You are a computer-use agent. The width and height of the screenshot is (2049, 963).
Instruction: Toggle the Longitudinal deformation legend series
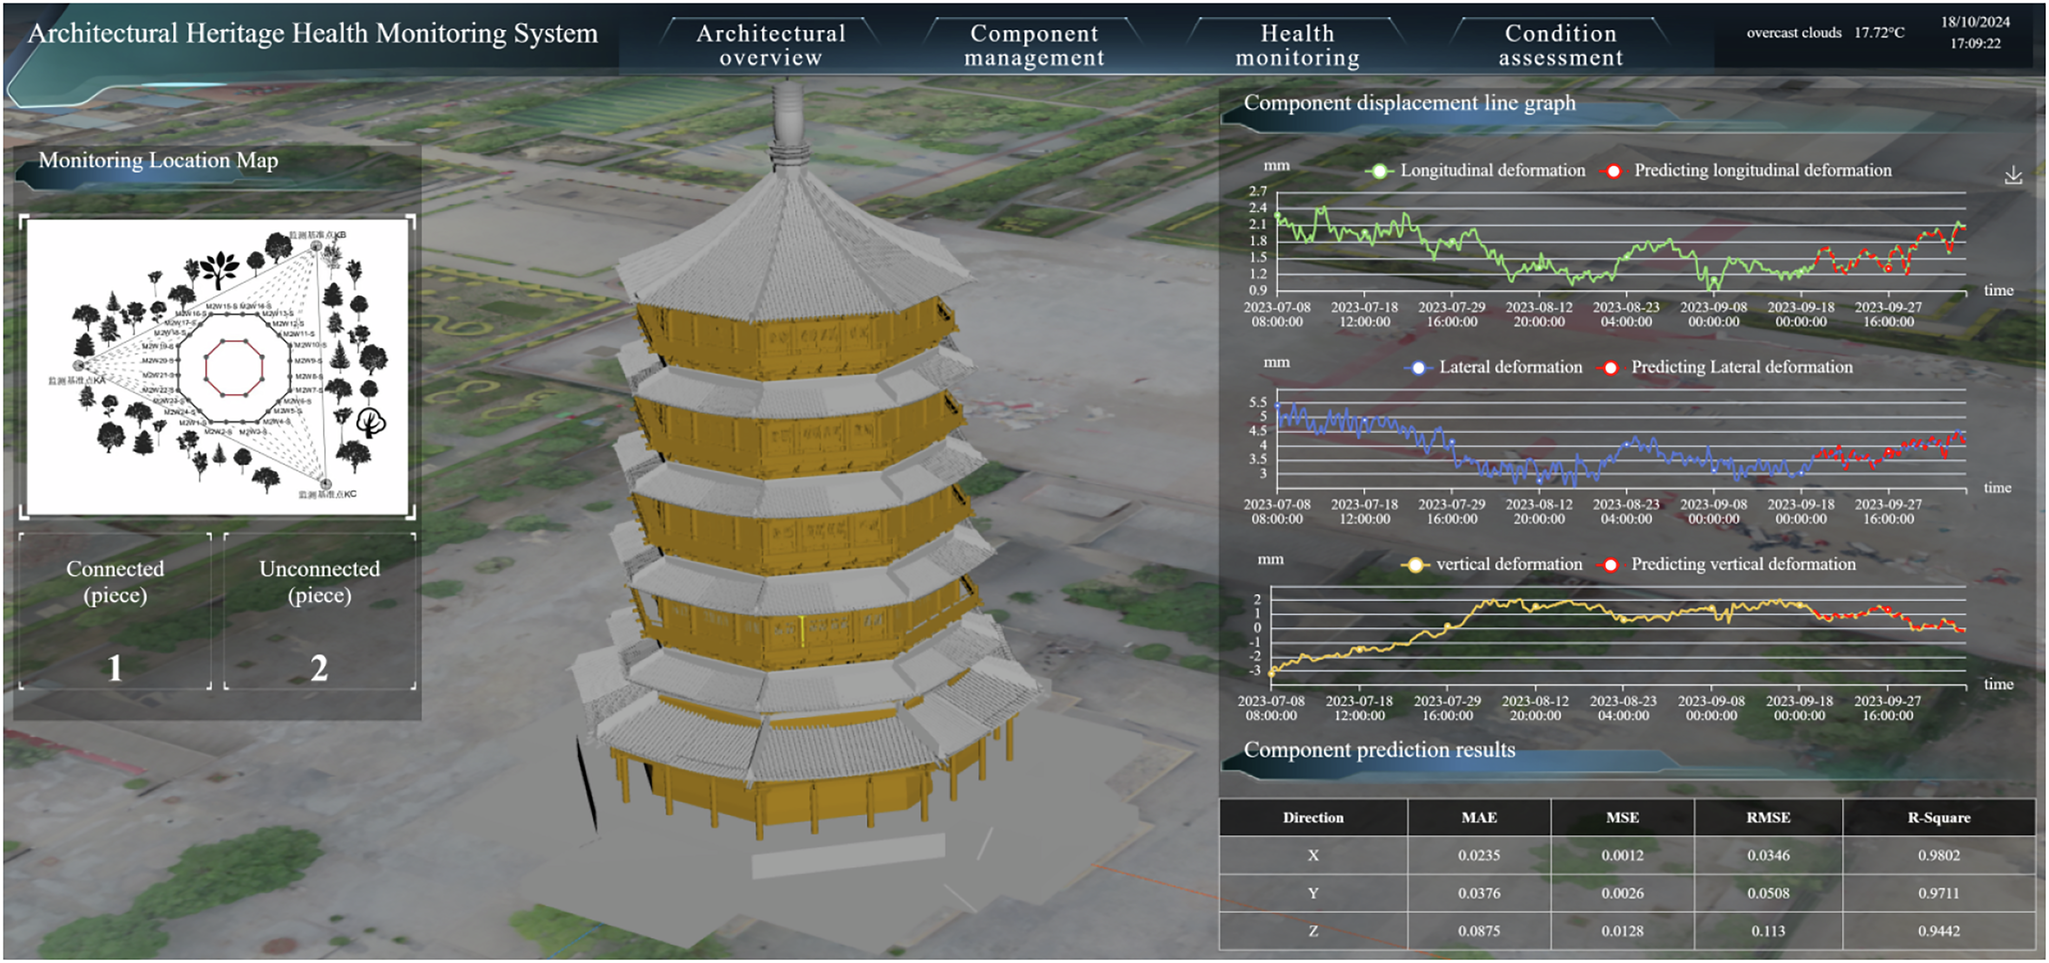[1476, 170]
